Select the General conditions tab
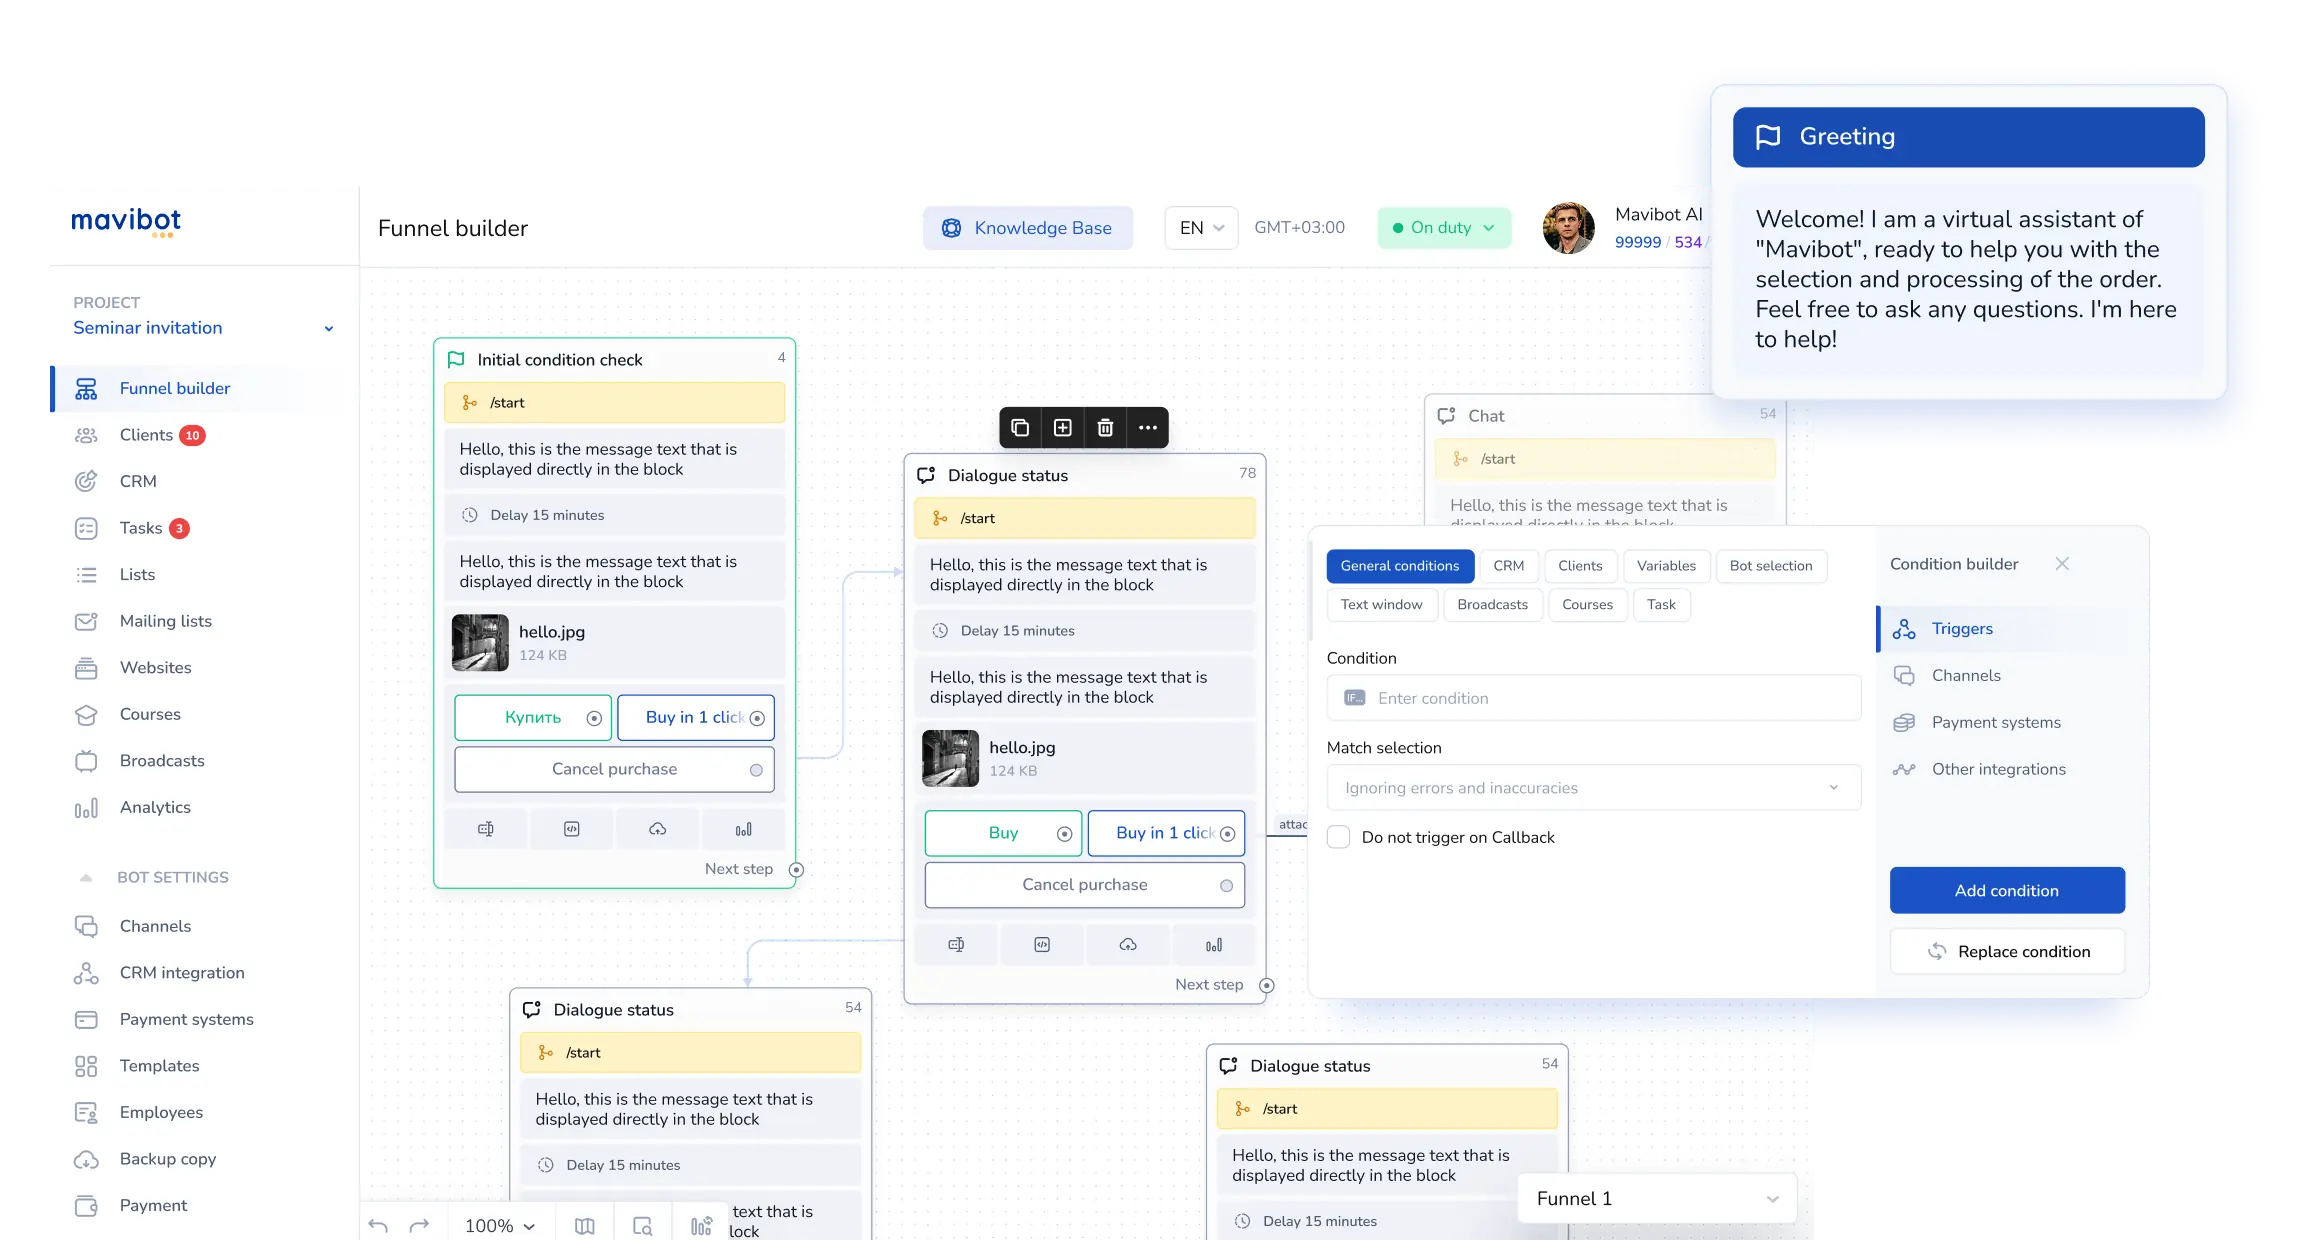Screen dimensions: 2306x1252 pos(1400,566)
